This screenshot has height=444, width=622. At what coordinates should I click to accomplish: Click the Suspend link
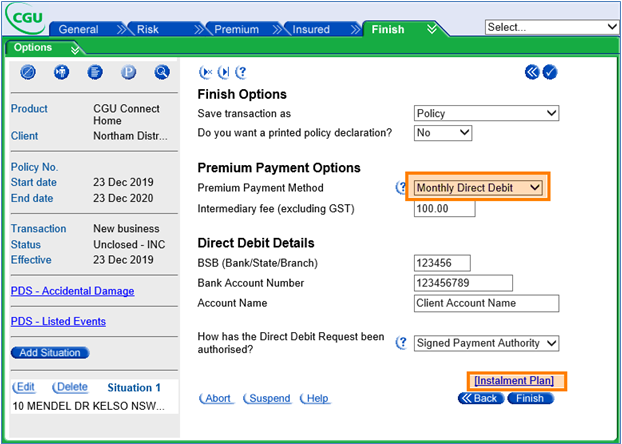[267, 398]
